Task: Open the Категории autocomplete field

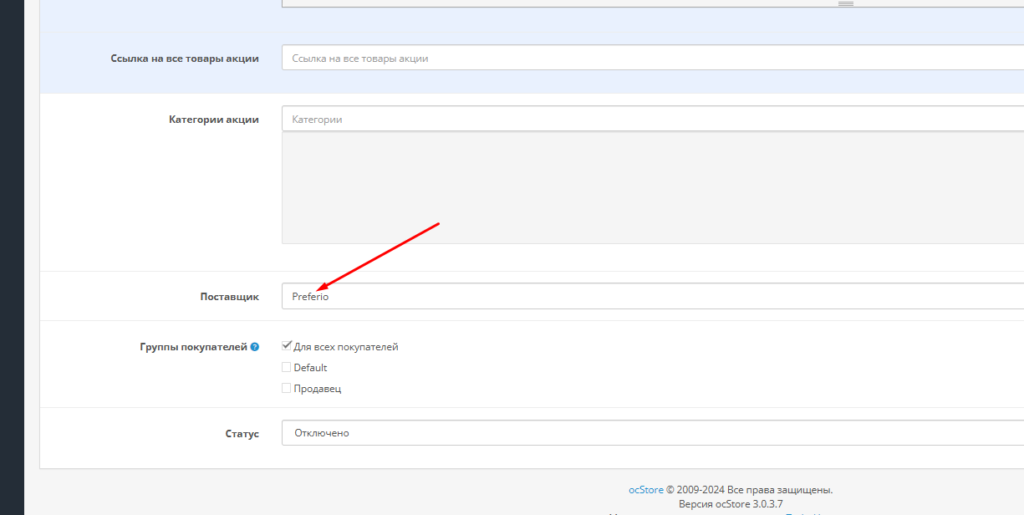Action: pyautogui.click(x=652, y=119)
